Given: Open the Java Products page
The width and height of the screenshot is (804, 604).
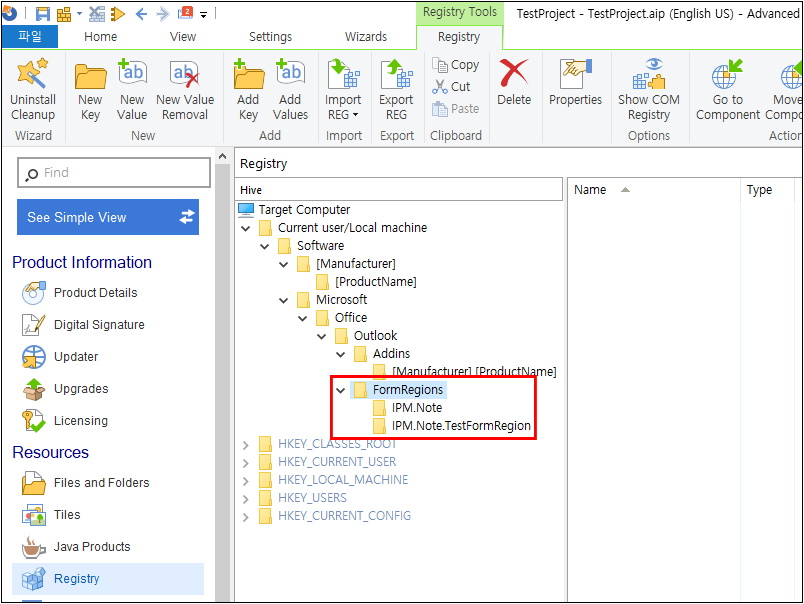Looking at the screenshot, I should [x=92, y=547].
